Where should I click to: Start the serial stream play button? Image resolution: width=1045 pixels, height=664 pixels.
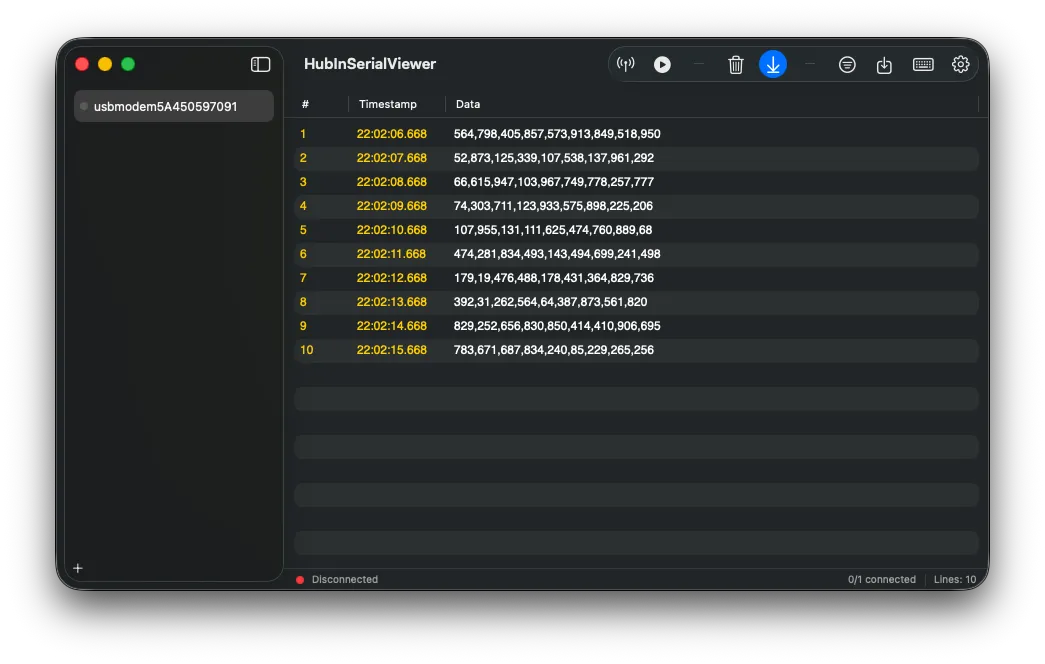(662, 64)
